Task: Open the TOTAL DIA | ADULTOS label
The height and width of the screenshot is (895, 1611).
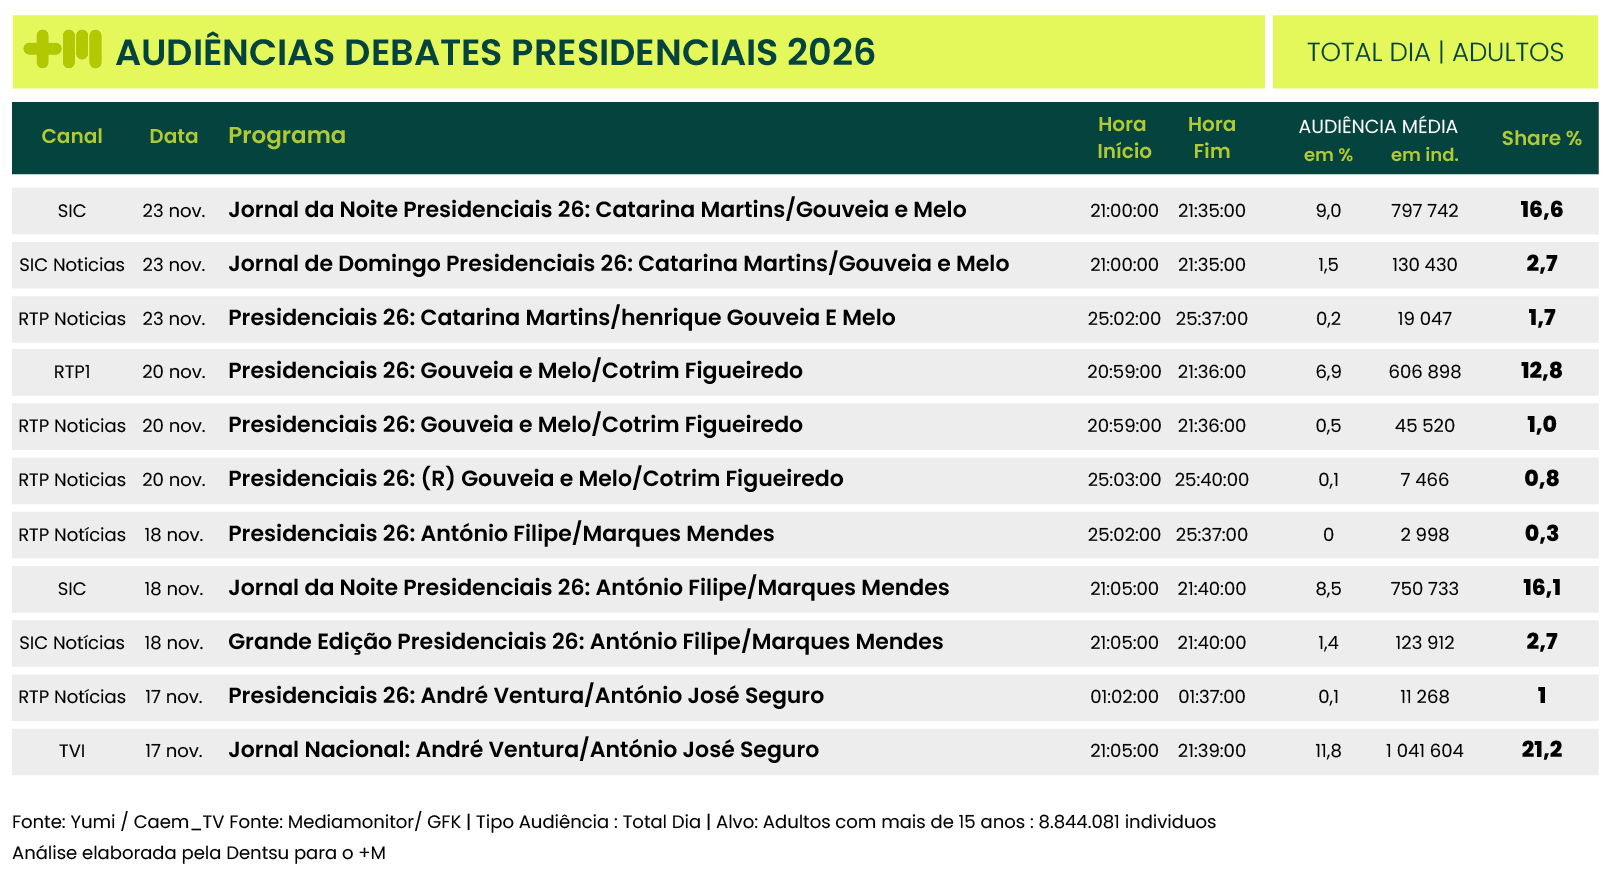Action: coord(1435,52)
